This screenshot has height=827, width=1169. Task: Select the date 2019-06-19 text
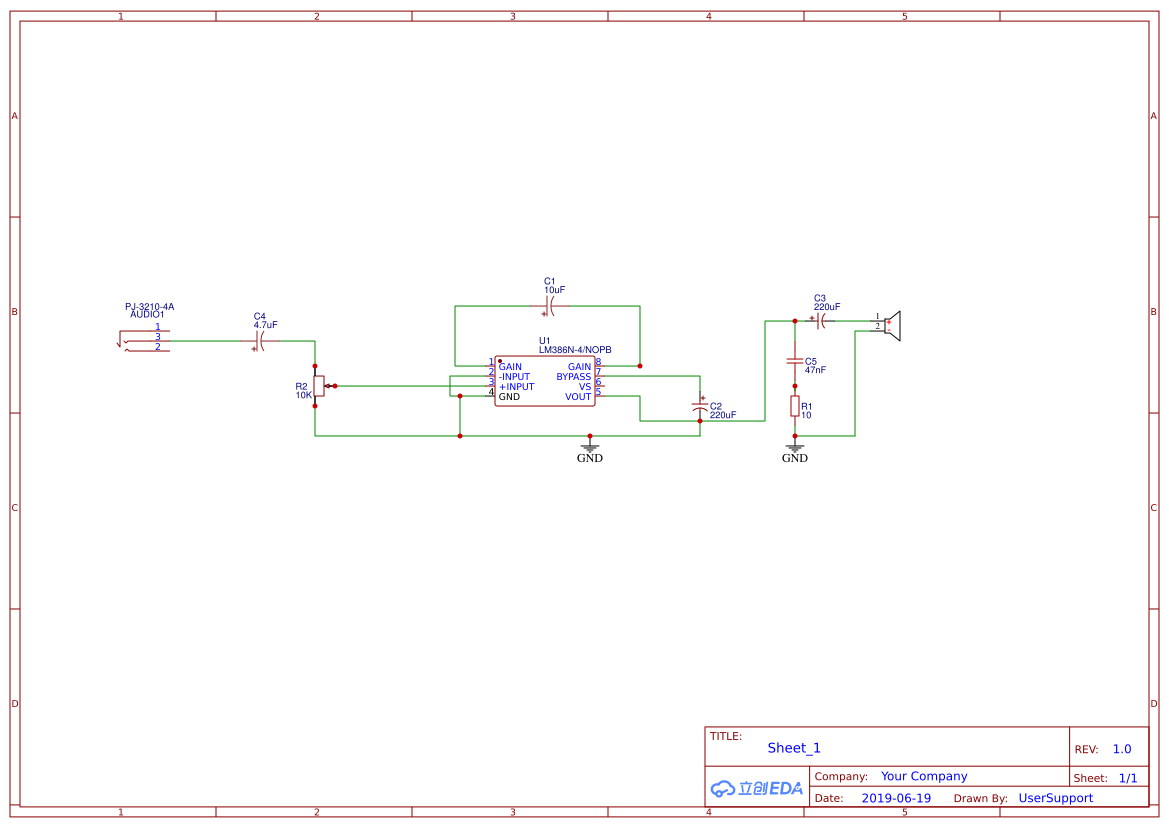[x=896, y=798]
